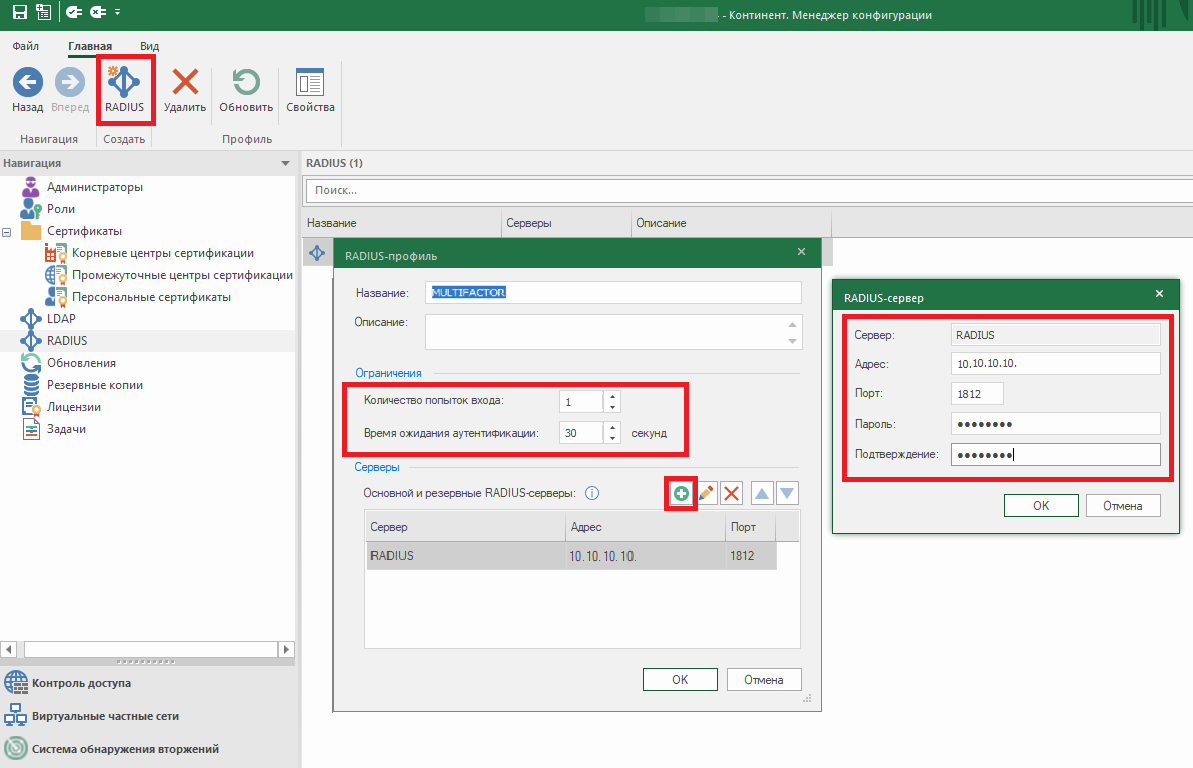Delete server using red X in Серверы

point(732,493)
